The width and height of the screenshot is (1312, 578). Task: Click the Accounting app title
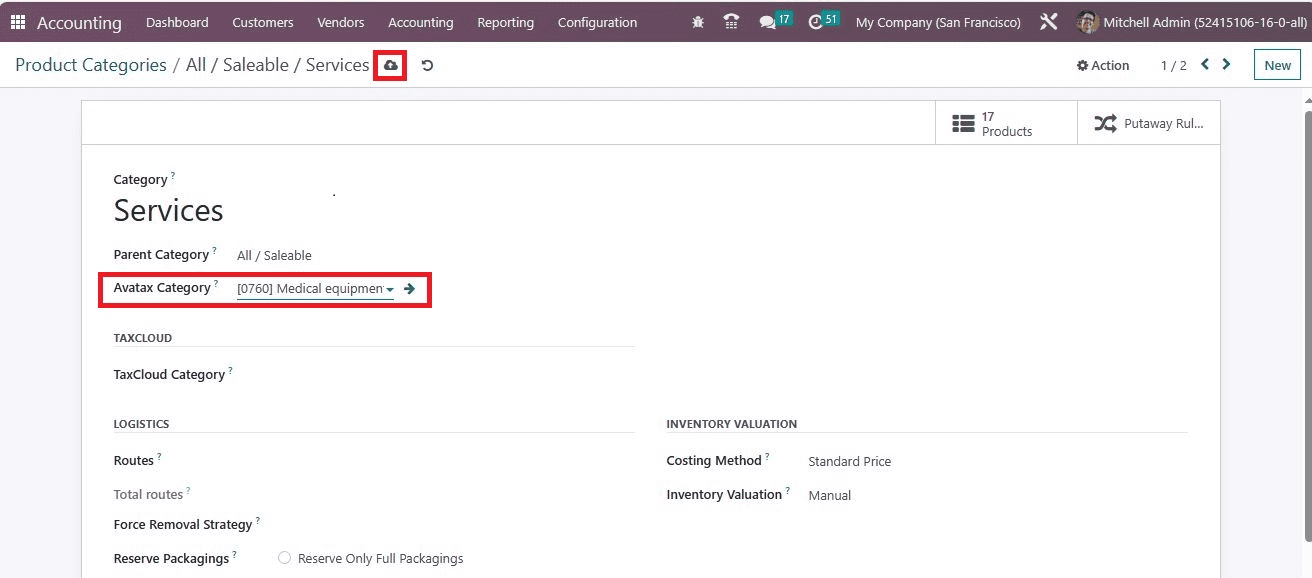(x=79, y=22)
